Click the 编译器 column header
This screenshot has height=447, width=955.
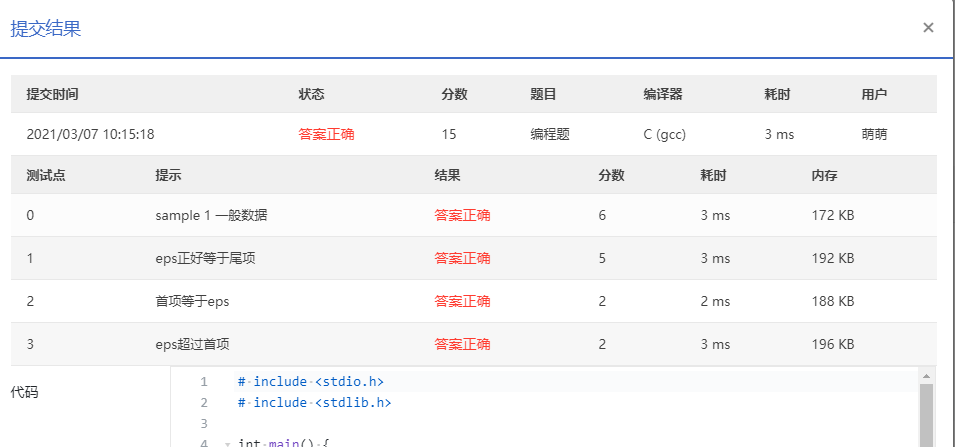tap(663, 94)
